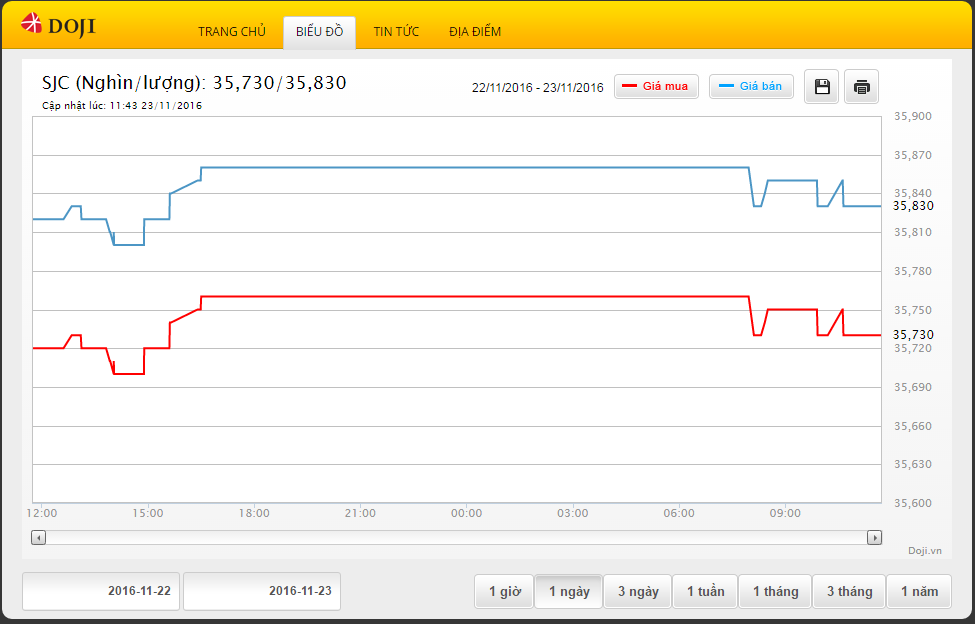Screen dimensions: 975x624
Task: Click the 35,750 axis label
Action: tap(913, 310)
